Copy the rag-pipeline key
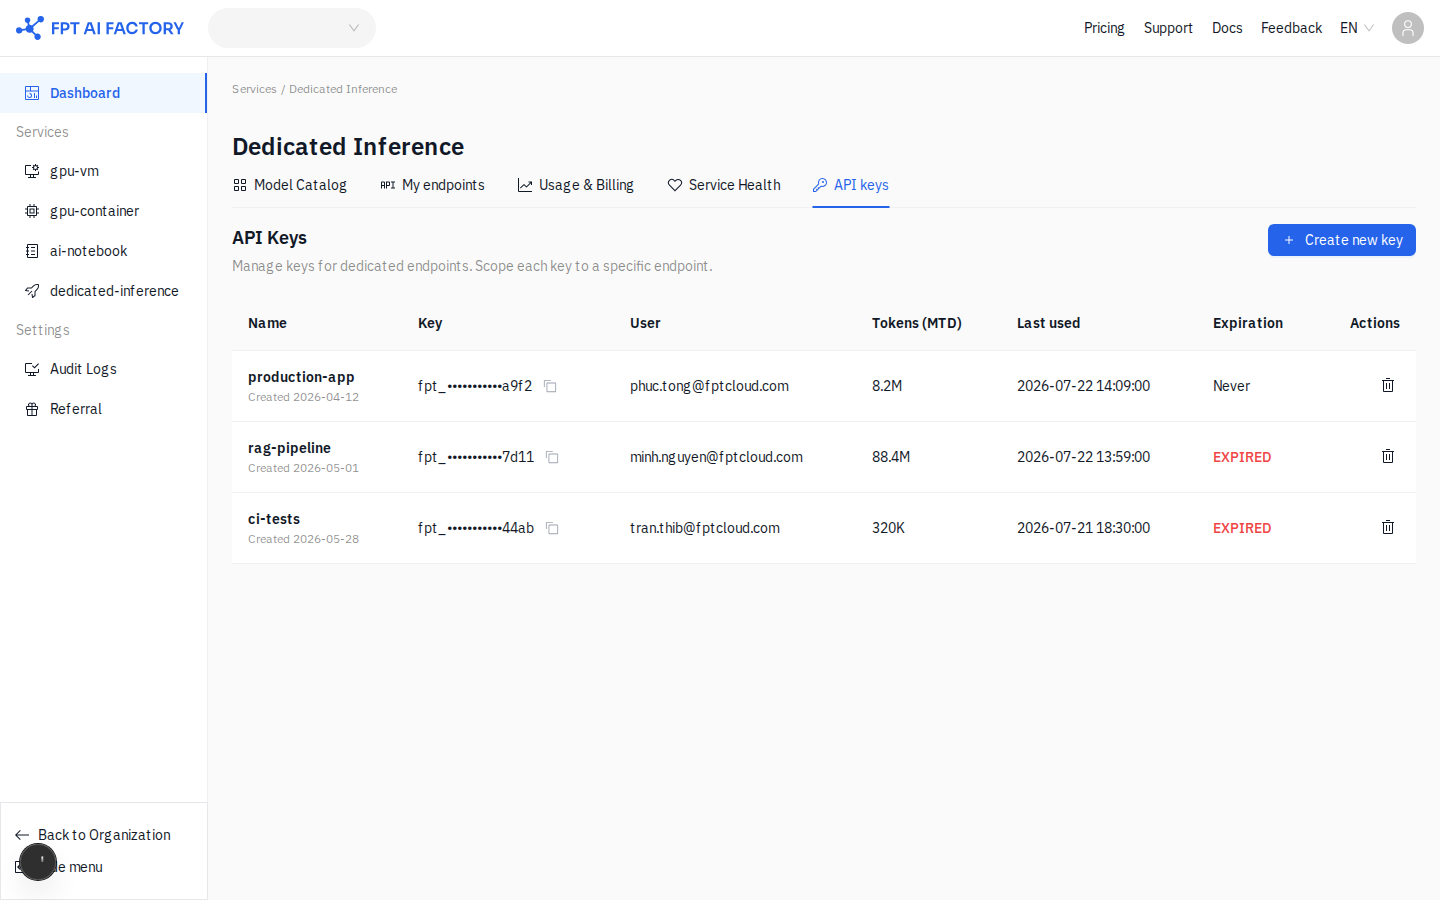This screenshot has height=900, width=1440. click(x=552, y=457)
